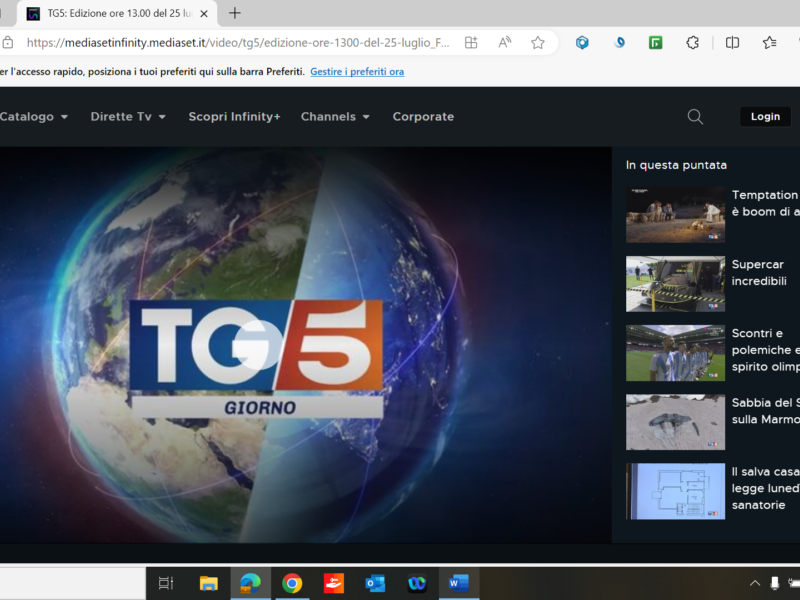Image resolution: width=800 pixels, height=600 pixels.
Task: Switch to Microsoft Edge in taskbar
Action: (x=250, y=583)
